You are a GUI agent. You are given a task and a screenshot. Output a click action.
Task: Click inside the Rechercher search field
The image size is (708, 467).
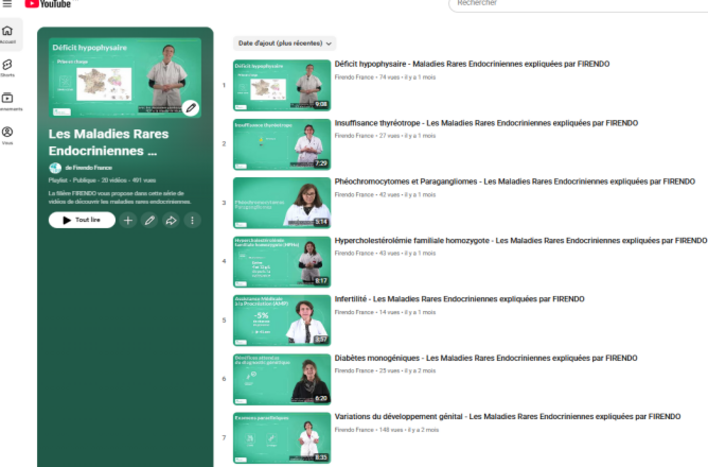570,4
